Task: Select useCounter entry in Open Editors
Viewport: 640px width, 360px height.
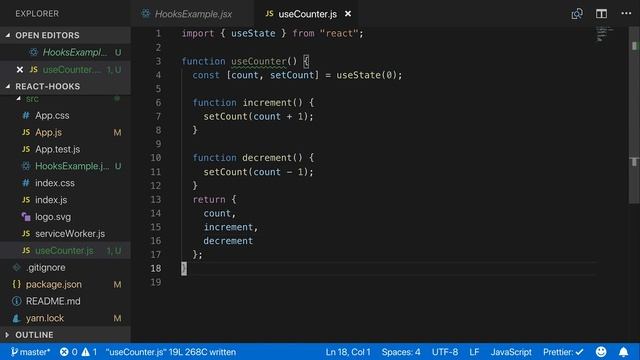Action: pyautogui.click(x=65, y=70)
